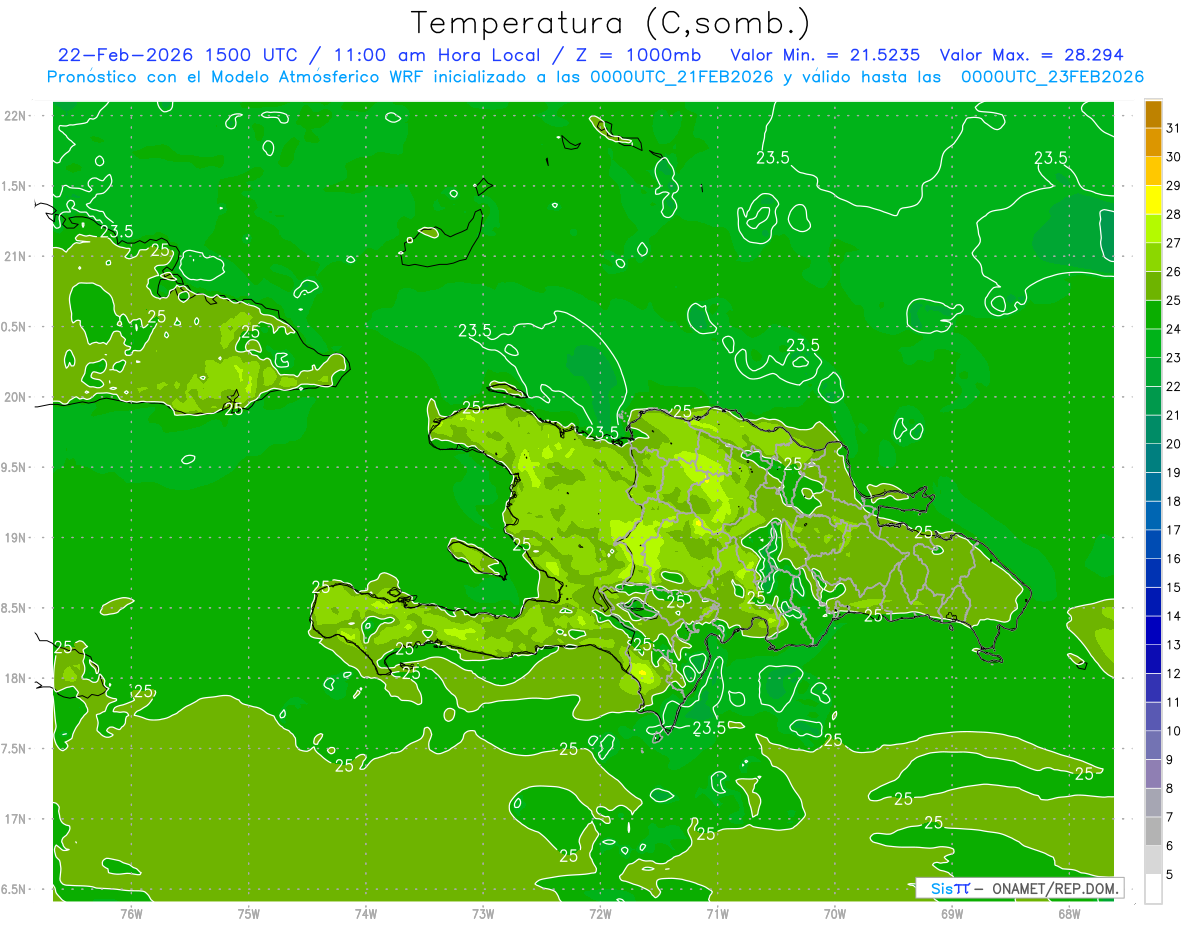Click the '0000UTC_21FEB2026' initialization time
1200x927 pixels.
pyautogui.click(x=682, y=77)
